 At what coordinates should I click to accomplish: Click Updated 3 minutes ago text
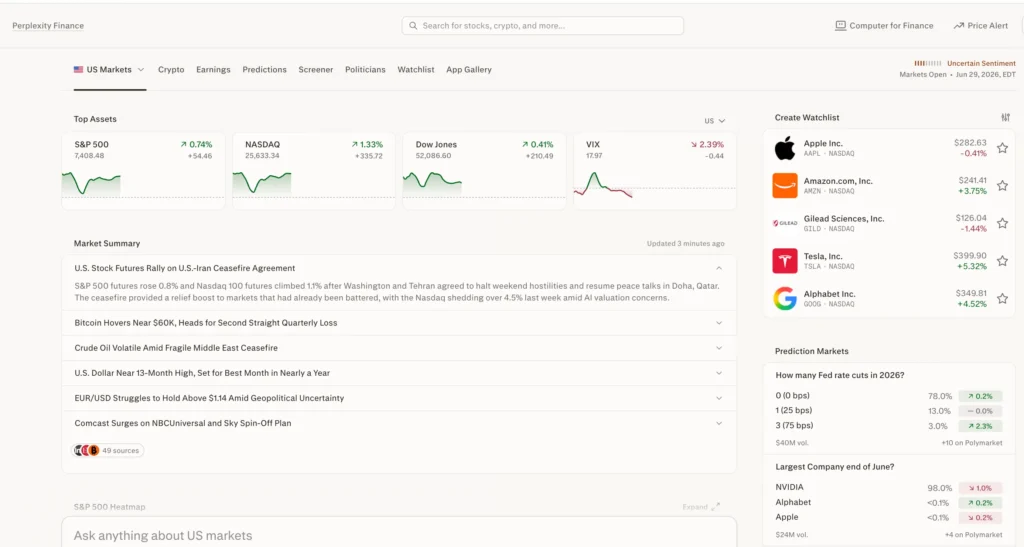coord(685,243)
